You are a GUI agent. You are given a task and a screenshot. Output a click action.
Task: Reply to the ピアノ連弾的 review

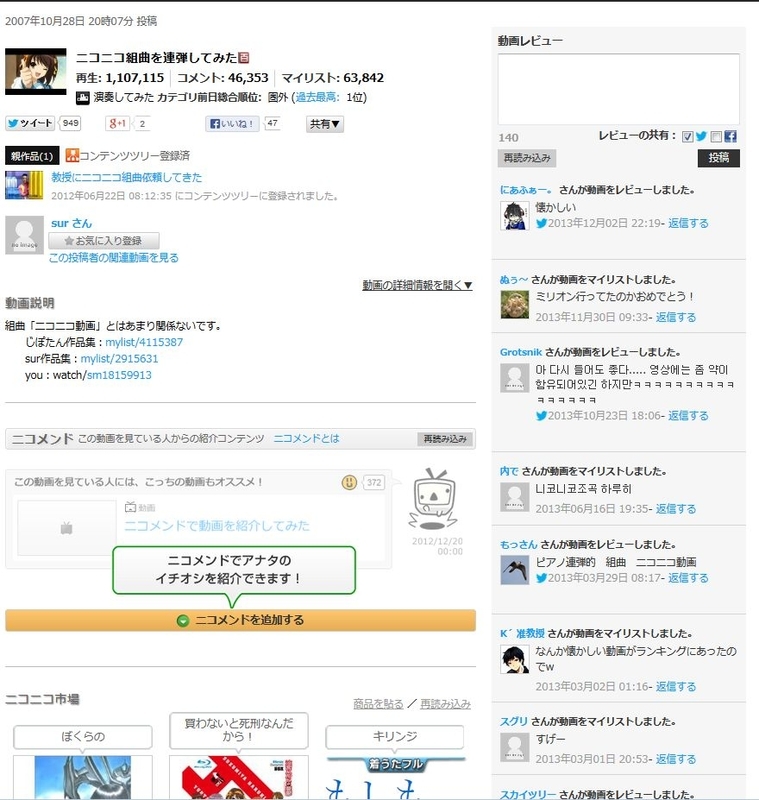pyautogui.click(x=688, y=578)
